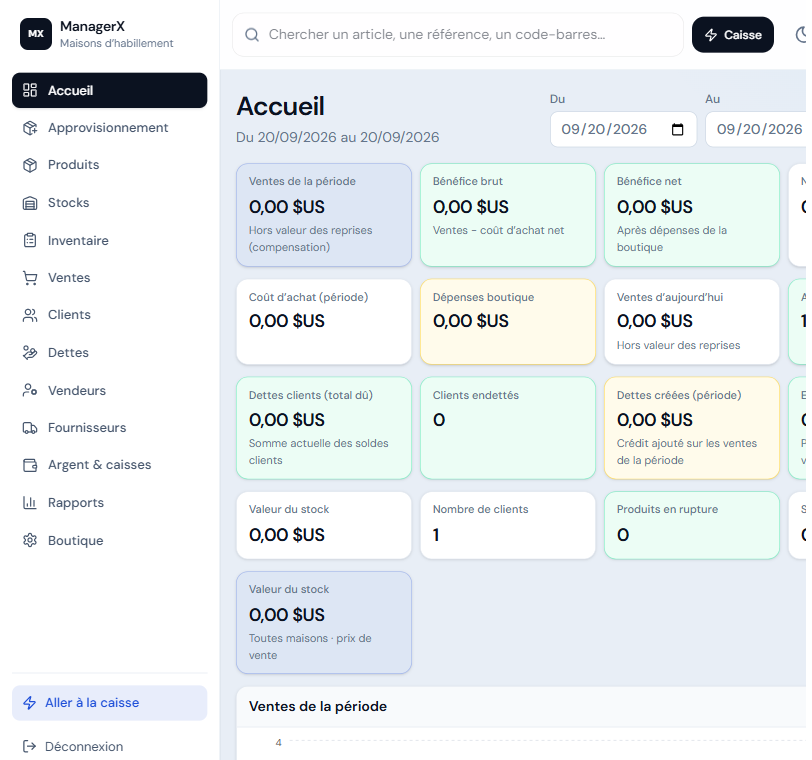Click the white Valeur du stock card

pyautogui.click(x=324, y=525)
